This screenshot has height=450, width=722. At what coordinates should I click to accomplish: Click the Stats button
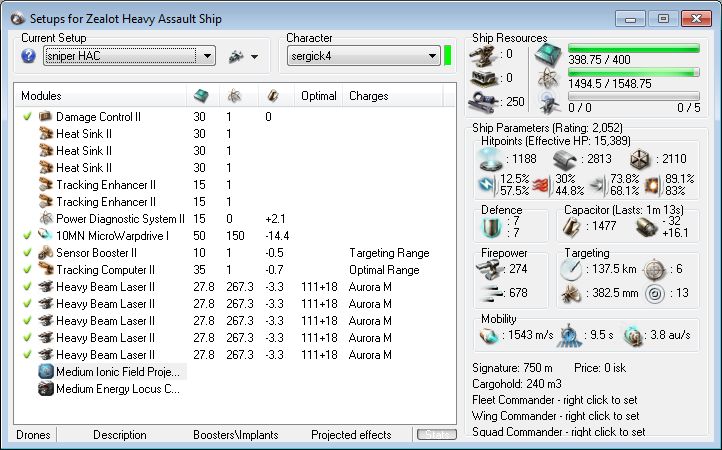pyautogui.click(x=437, y=434)
